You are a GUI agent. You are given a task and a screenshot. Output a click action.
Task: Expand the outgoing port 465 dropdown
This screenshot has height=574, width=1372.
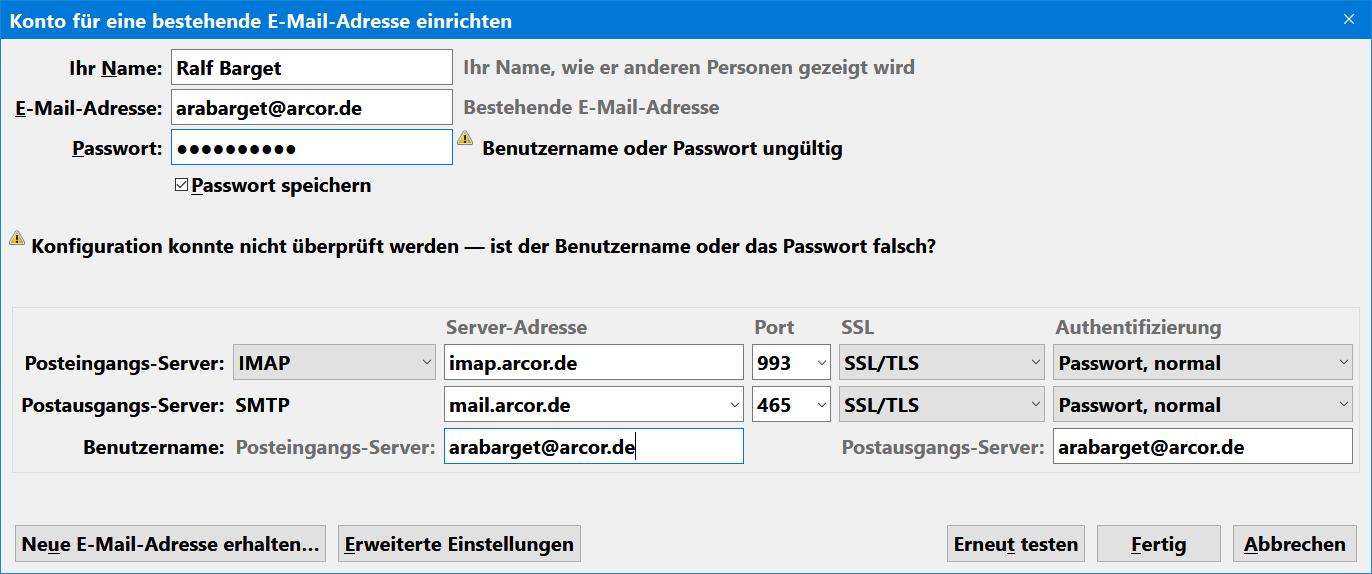click(791, 405)
